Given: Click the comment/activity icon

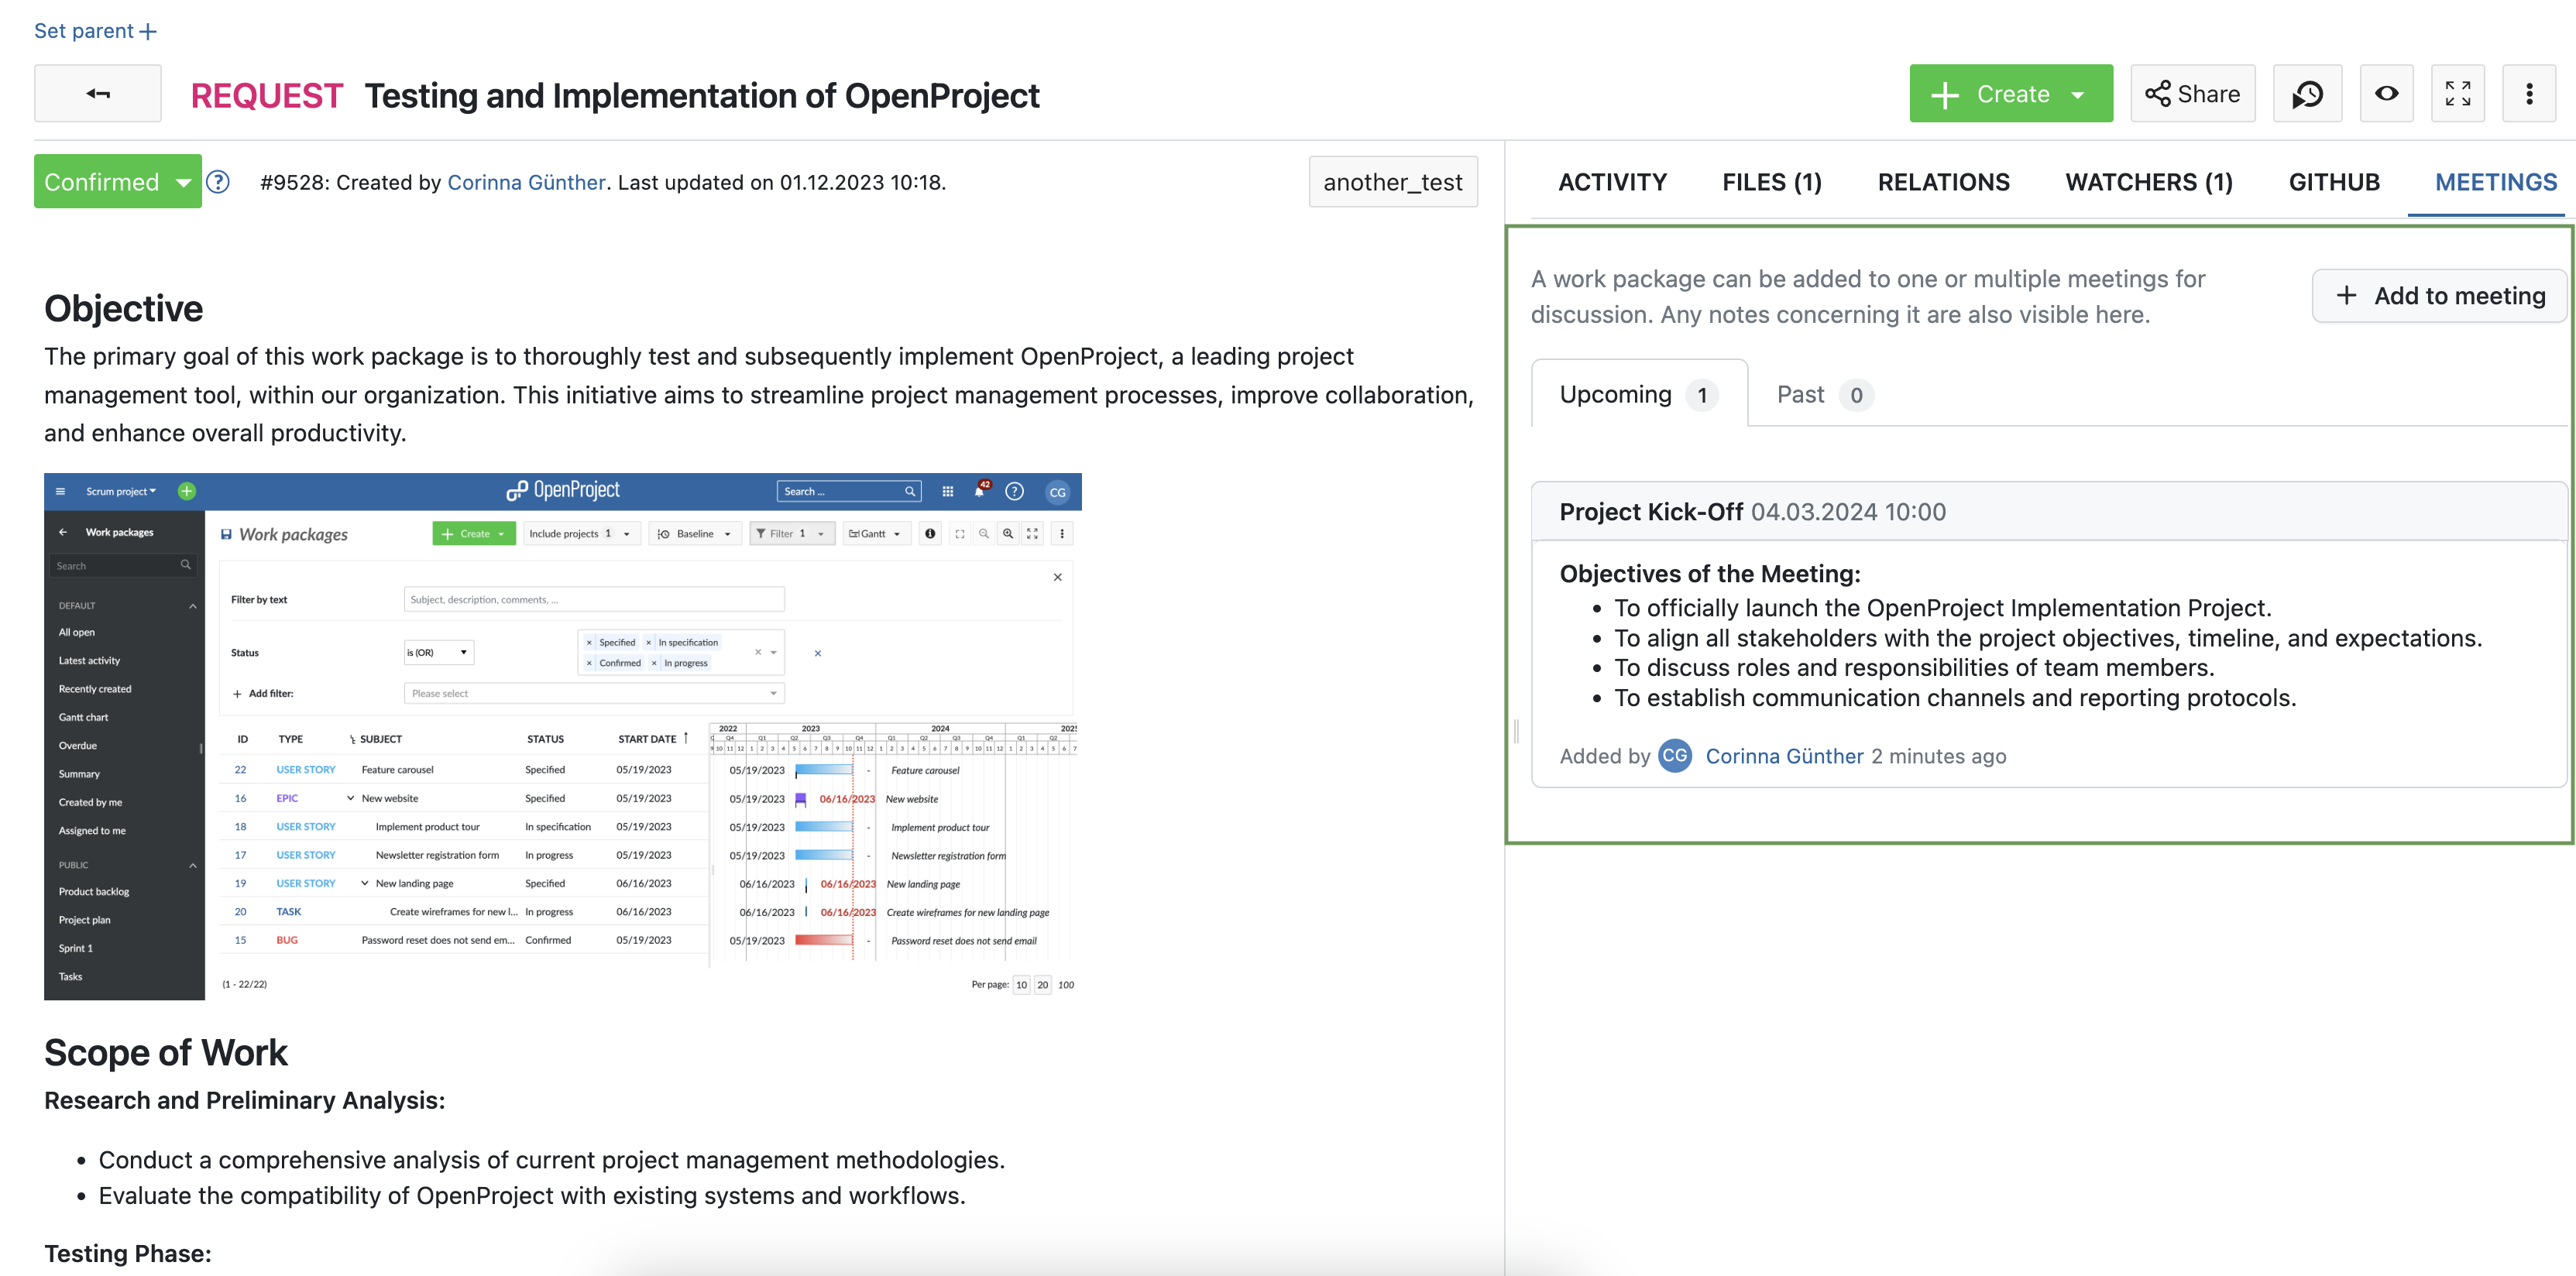Looking at the screenshot, I should (2308, 94).
